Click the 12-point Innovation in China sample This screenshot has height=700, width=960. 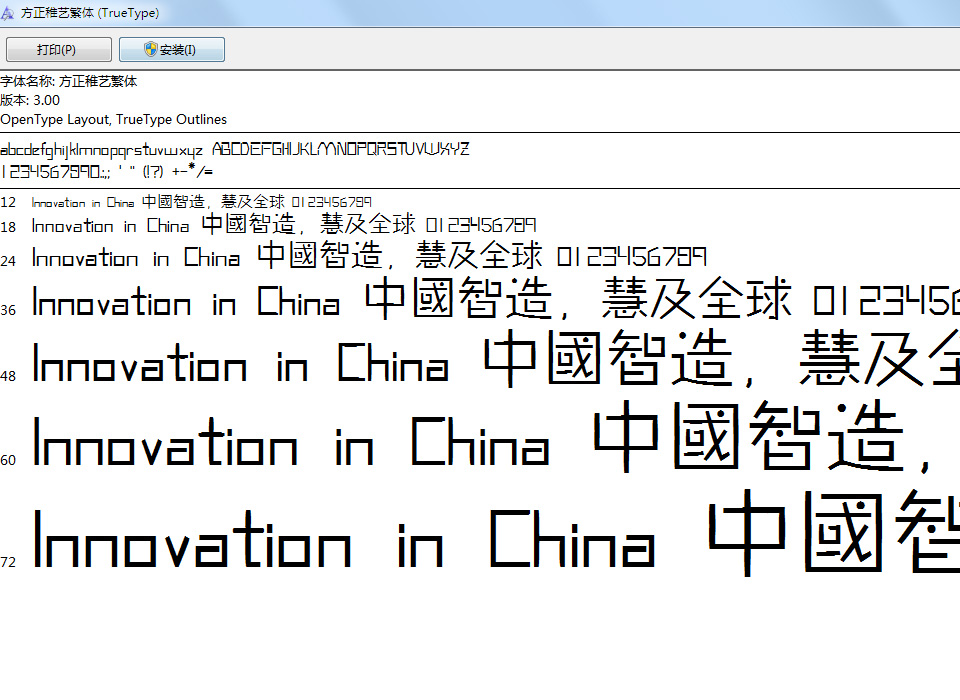click(83, 203)
